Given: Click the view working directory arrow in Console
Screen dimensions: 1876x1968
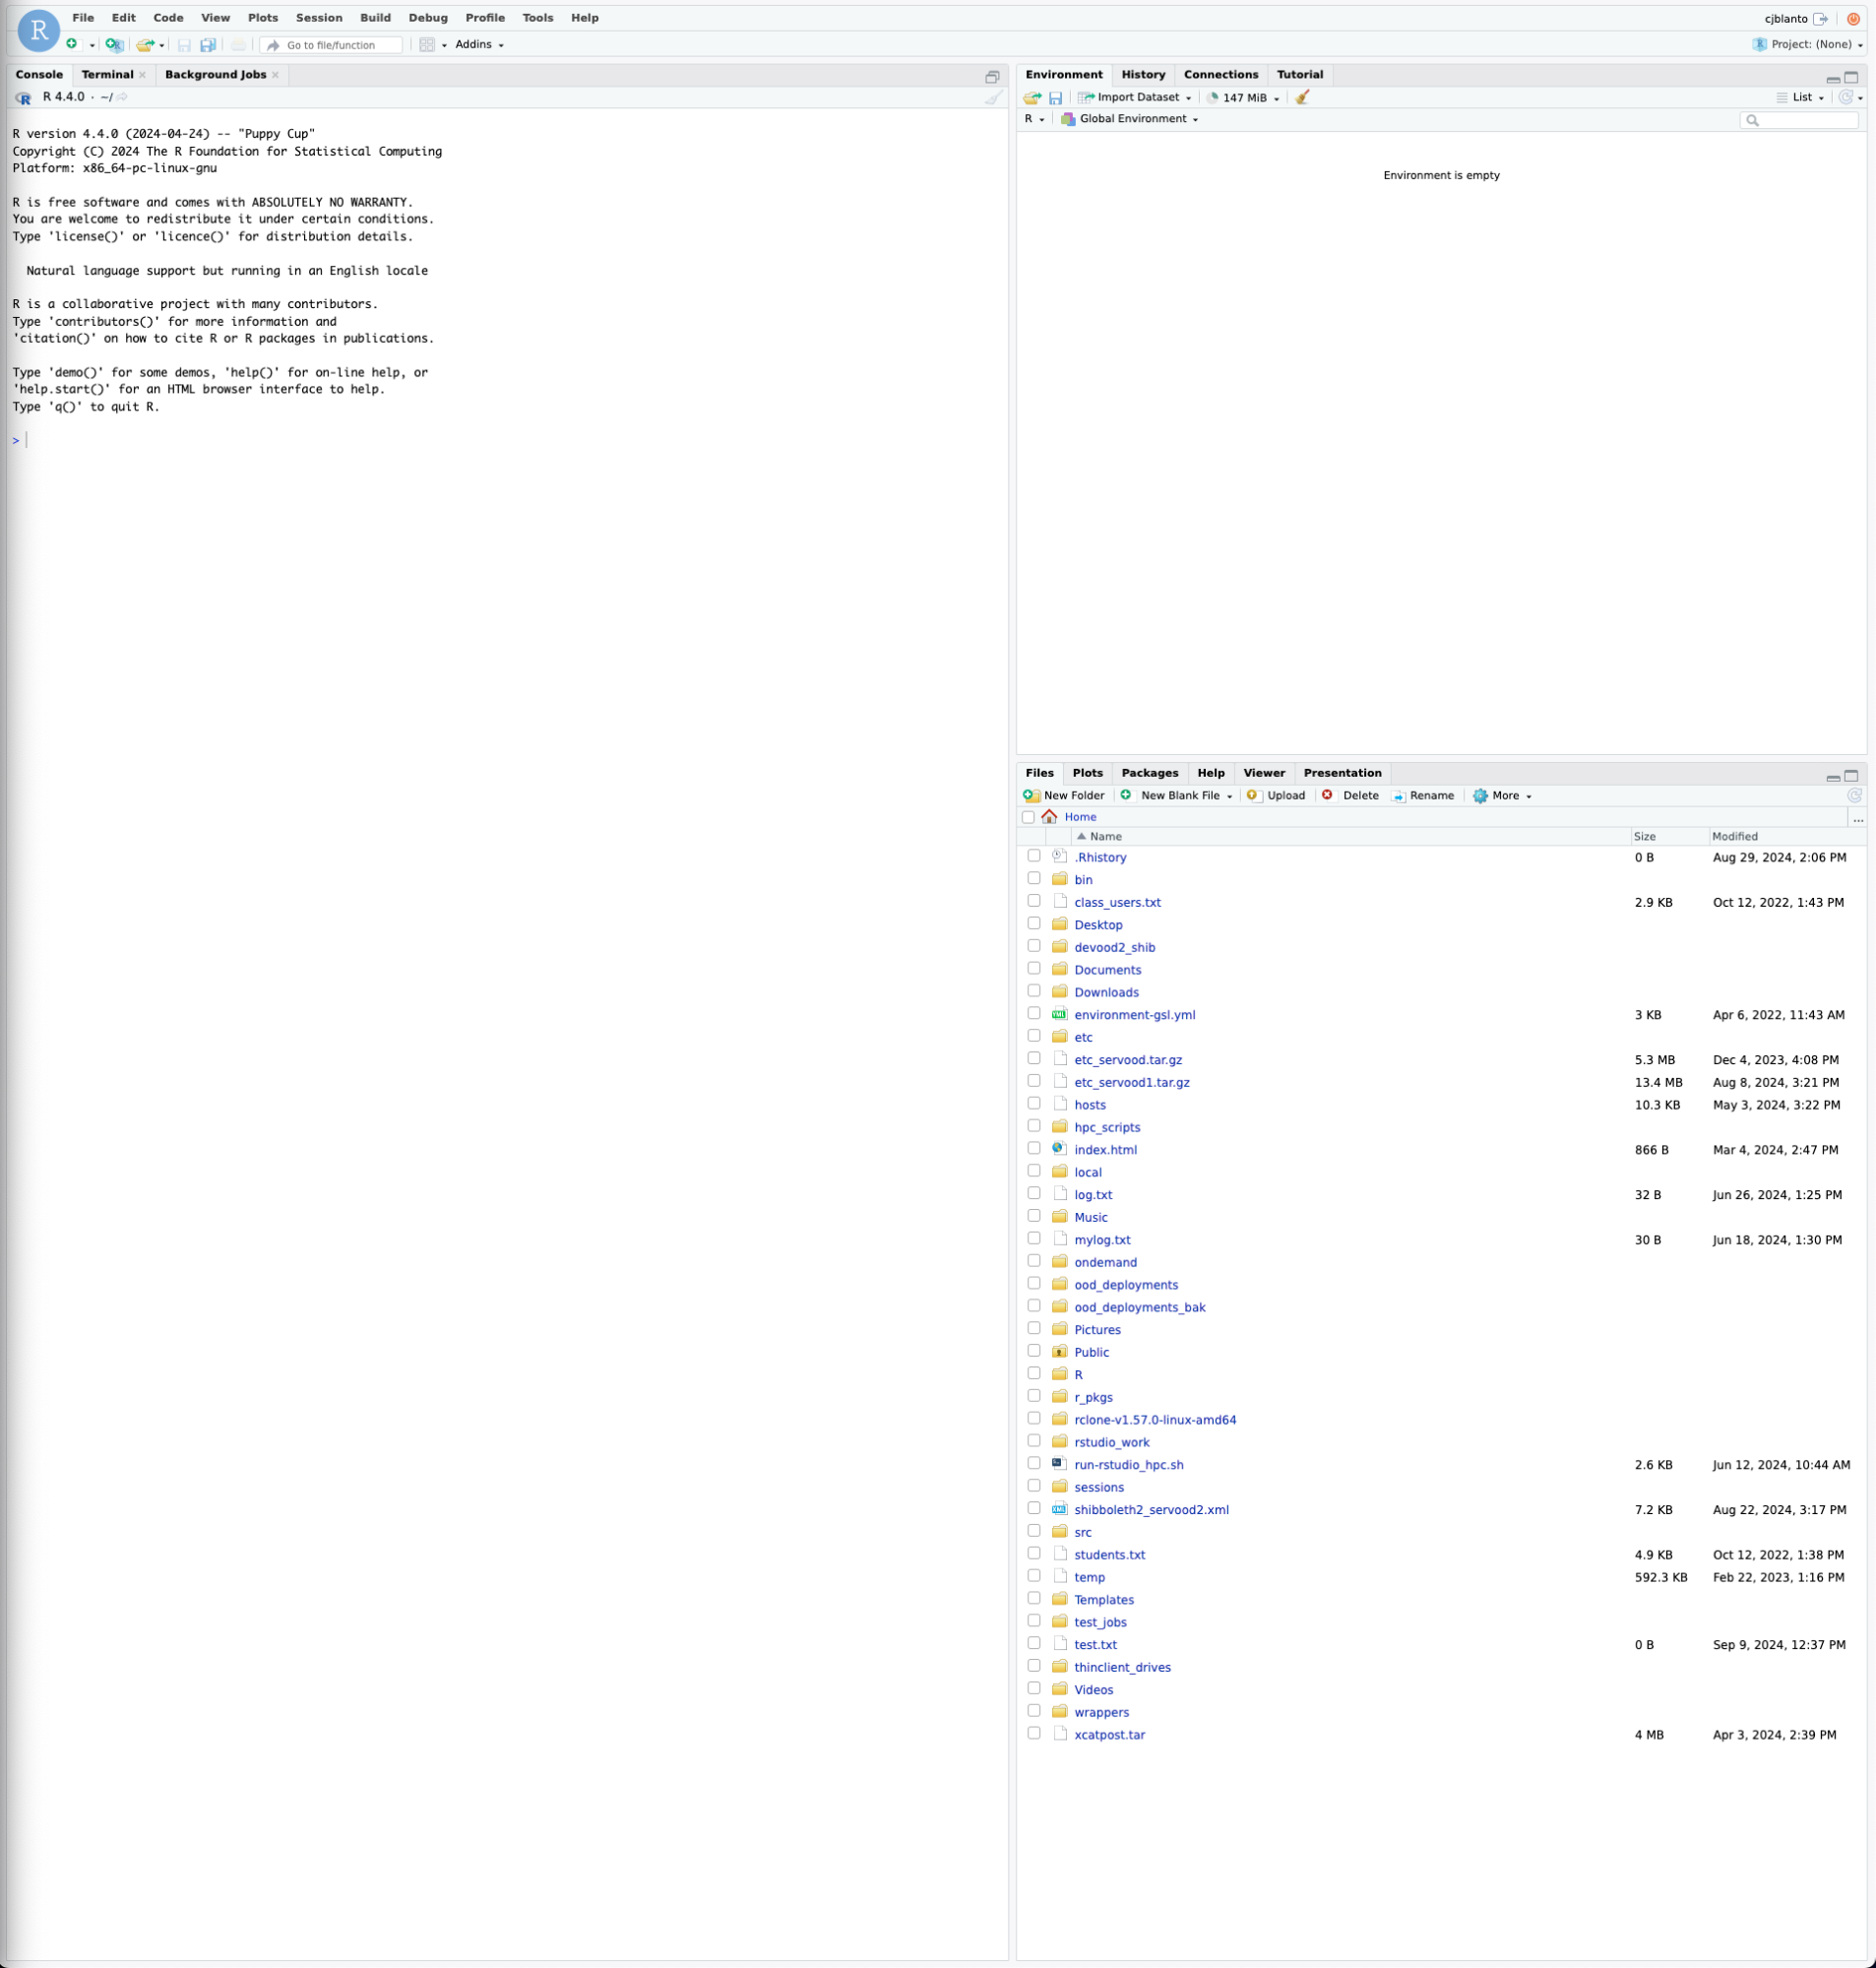Looking at the screenshot, I should pos(122,97).
